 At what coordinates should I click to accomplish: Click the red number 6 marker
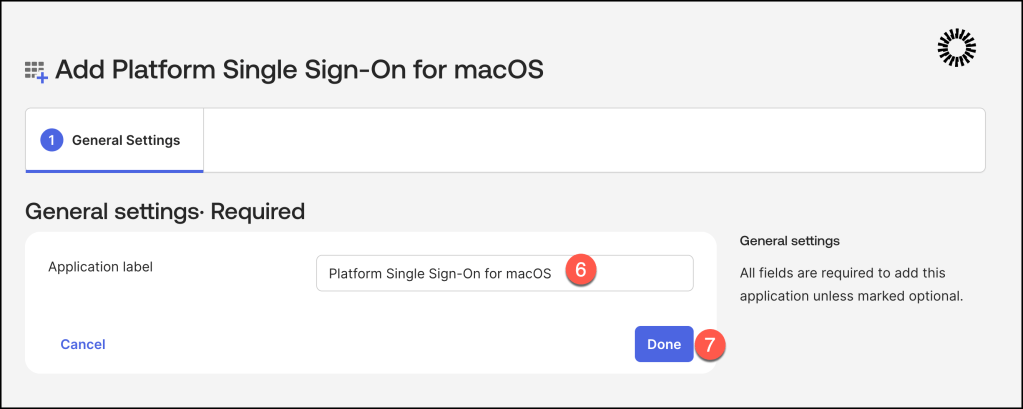pyautogui.click(x=581, y=271)
